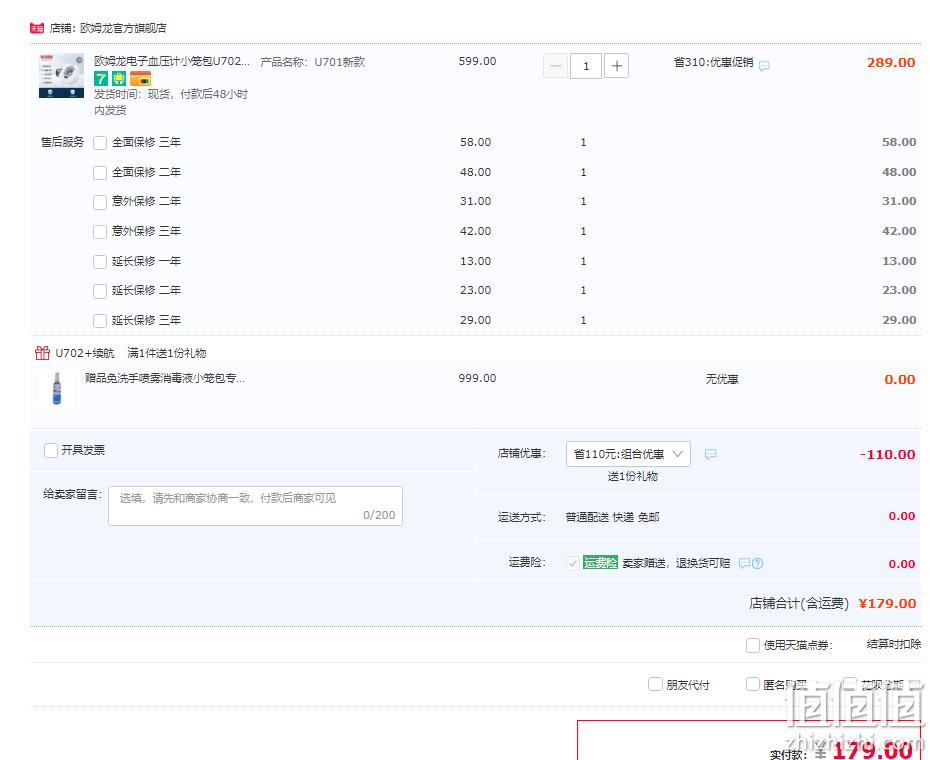Check 意外保修 三年 warranty option
The image size is (934, 760).
(x=100, y=232)
